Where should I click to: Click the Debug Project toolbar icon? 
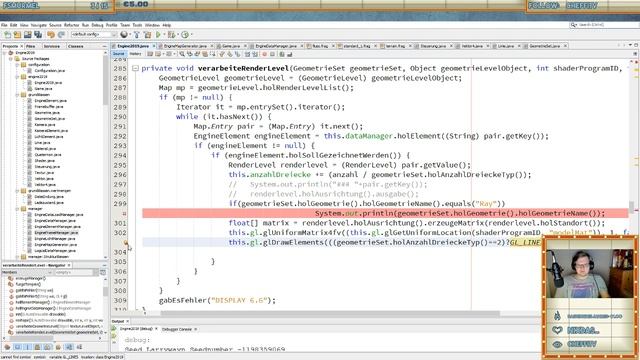tap(171, 35)
